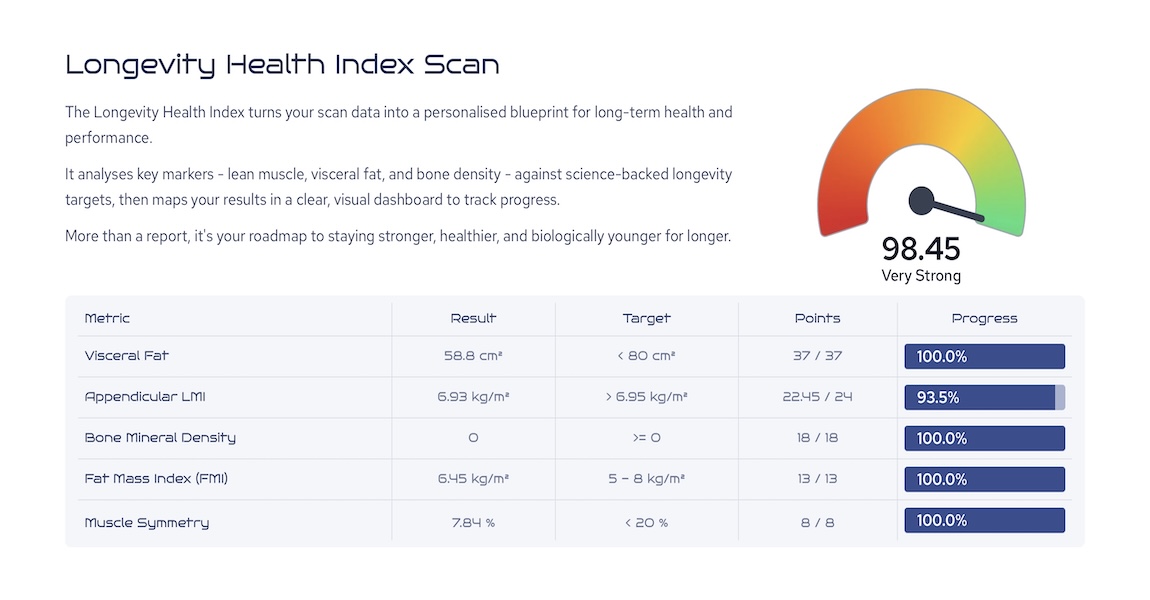Select the Metric column header
This screenshot has width=1150, height=600.
click(x=107, y=318)
